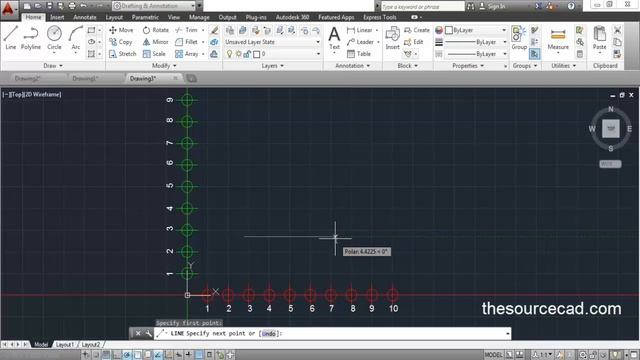Toggle layer freeze sun icon
The height and width of the screenshot is (360, 640).
tap(238, 54)
